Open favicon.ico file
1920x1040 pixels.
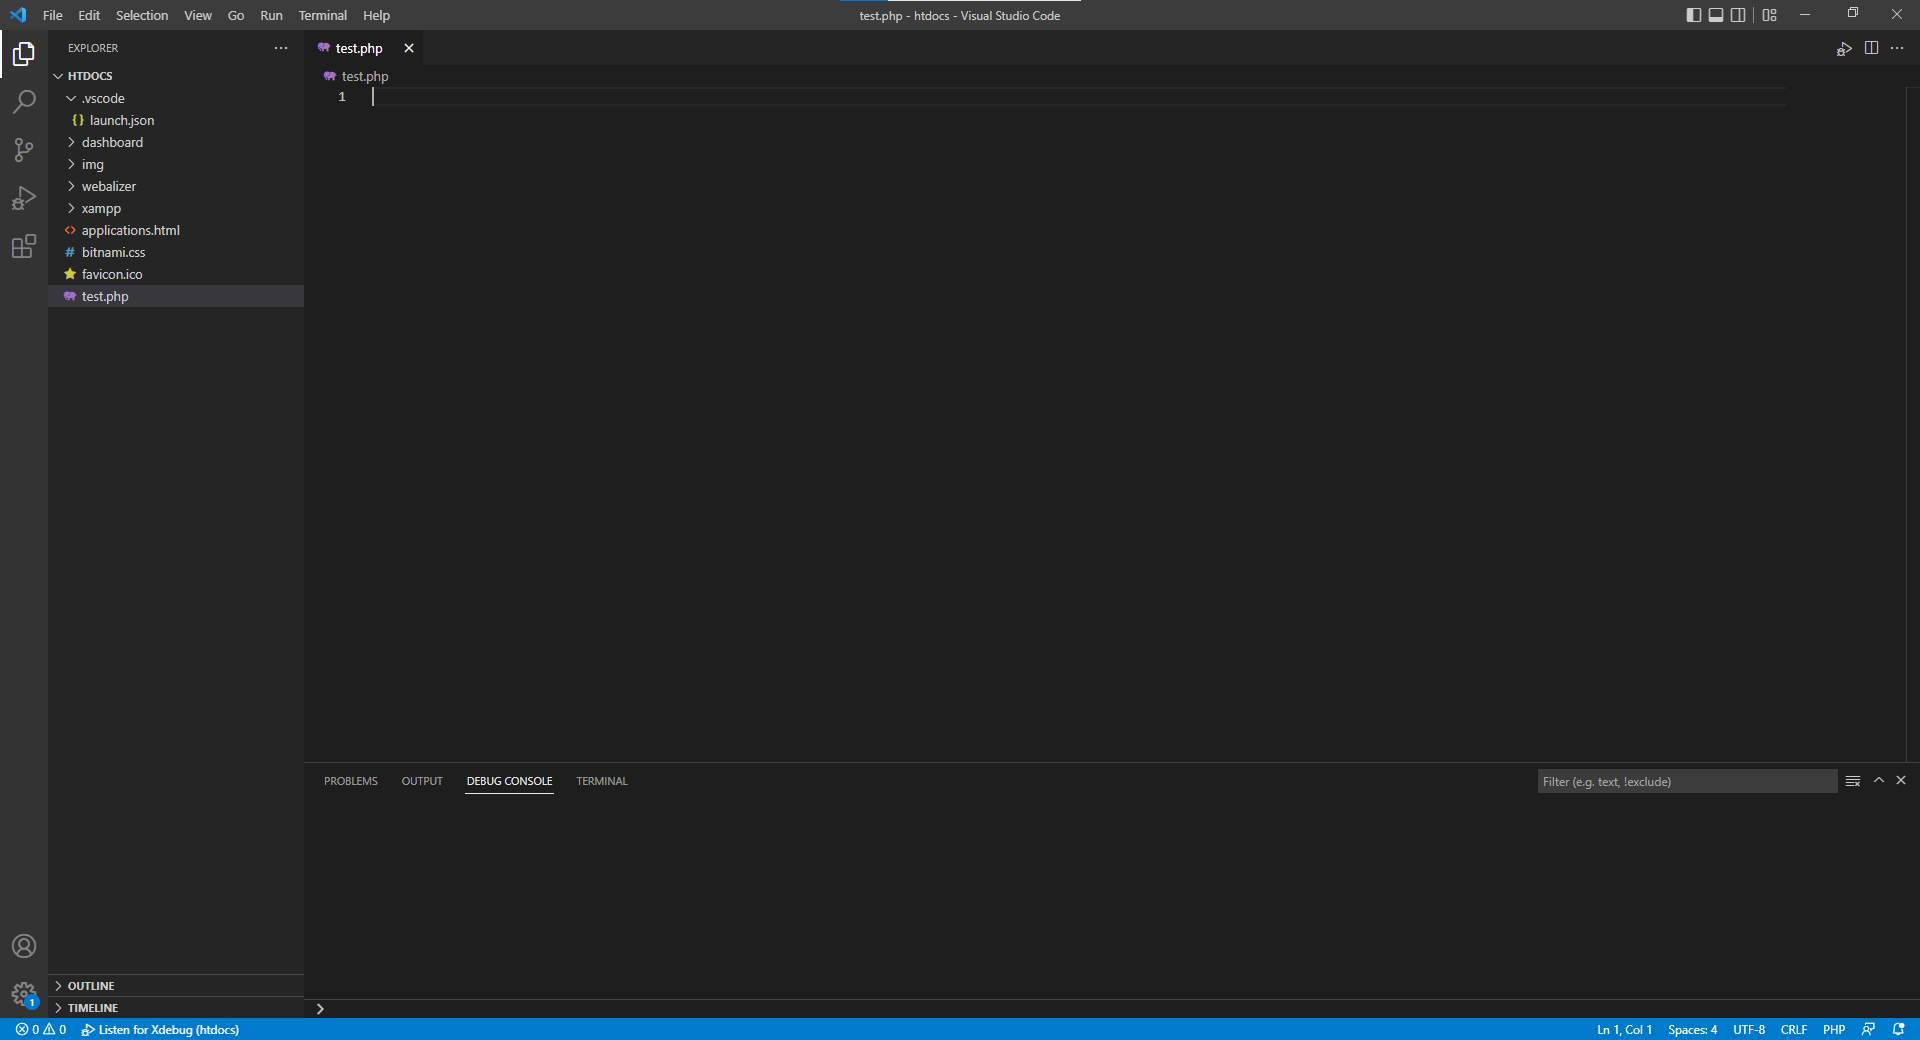(x=176, y=274)
